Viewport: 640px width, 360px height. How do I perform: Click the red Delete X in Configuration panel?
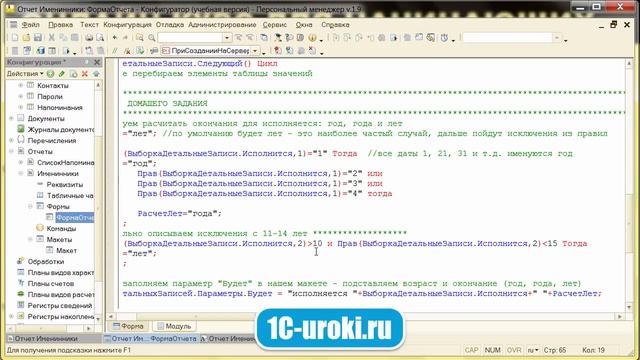[85, 74]
